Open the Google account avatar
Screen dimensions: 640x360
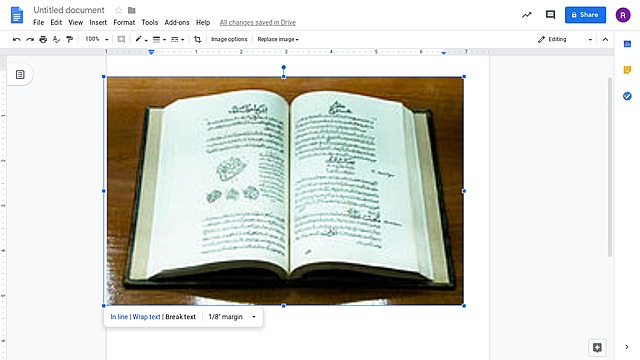tap(623, 15)
